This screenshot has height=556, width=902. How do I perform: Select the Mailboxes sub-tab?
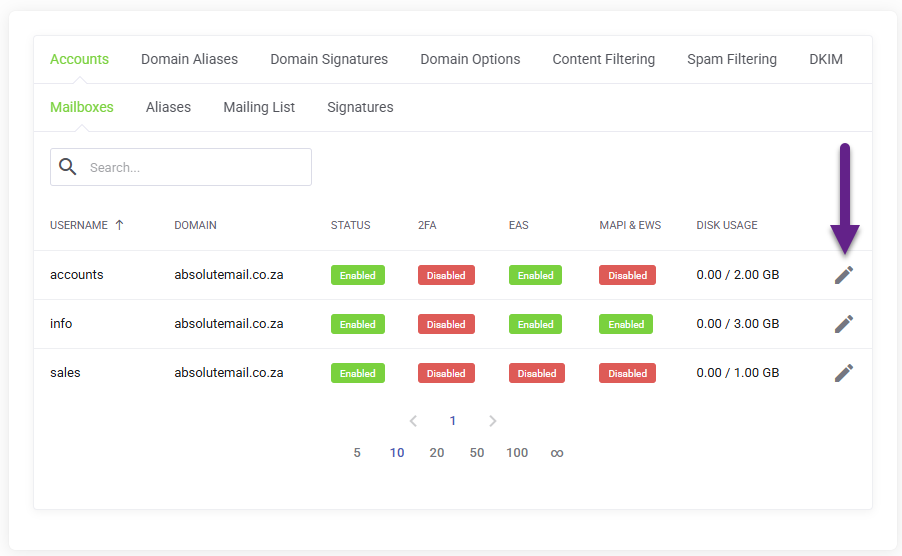pyautogui.click(x=82, y=107)
